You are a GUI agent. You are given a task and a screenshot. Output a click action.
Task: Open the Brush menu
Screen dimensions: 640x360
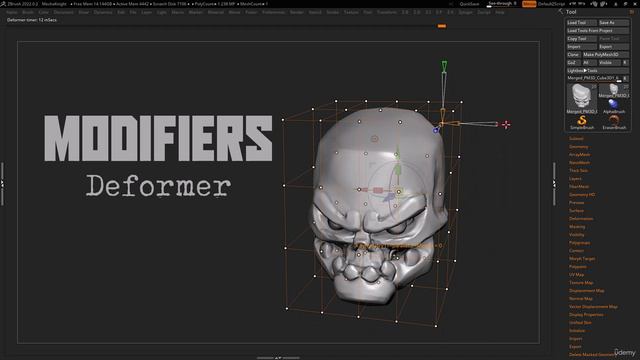[28, 12]
